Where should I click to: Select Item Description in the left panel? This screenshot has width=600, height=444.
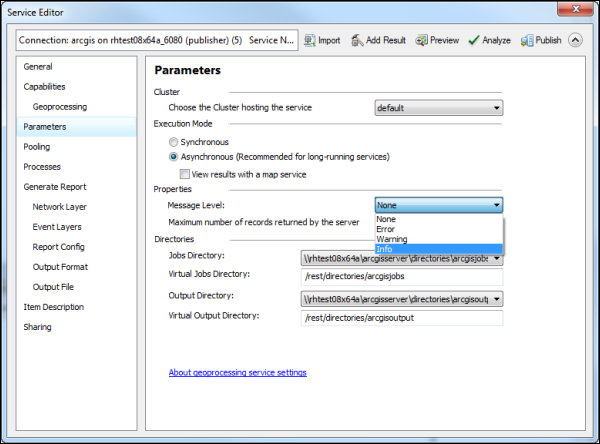point(54,307)
